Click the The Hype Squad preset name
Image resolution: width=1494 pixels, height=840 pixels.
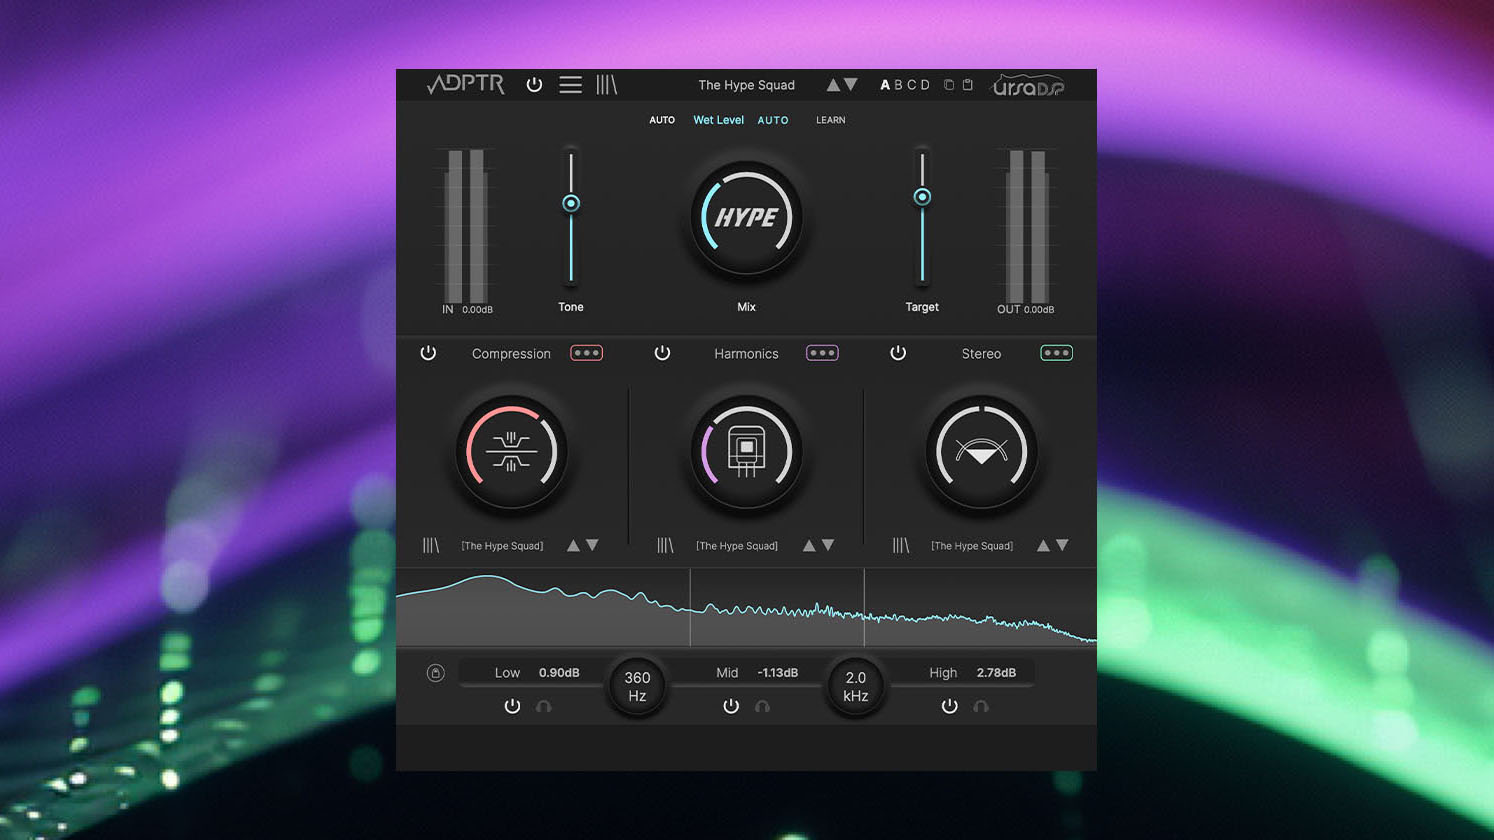746,85
